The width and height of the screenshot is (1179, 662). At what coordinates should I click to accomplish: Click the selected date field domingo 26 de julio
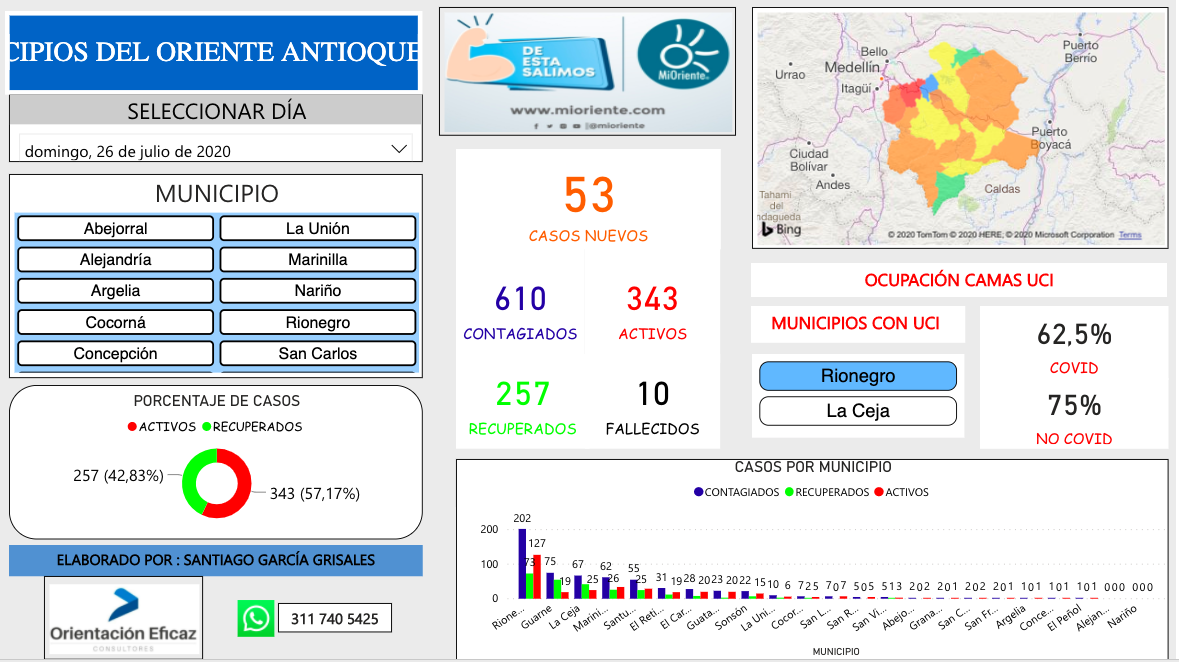200,151
